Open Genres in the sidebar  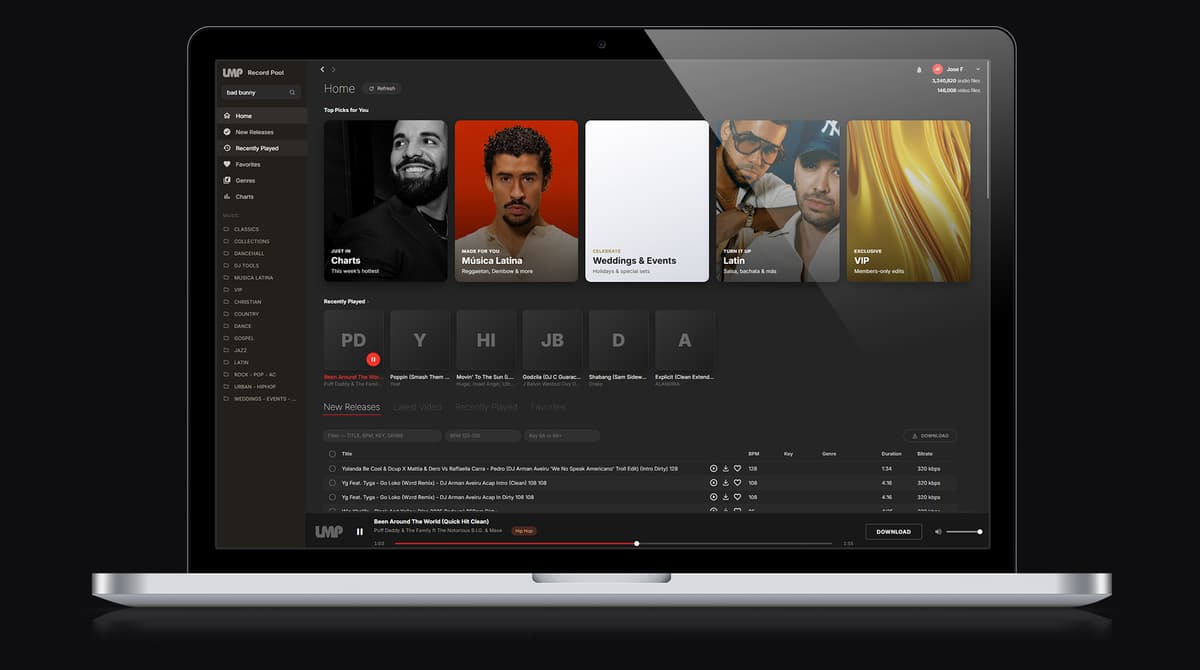[x=261, y=180]
